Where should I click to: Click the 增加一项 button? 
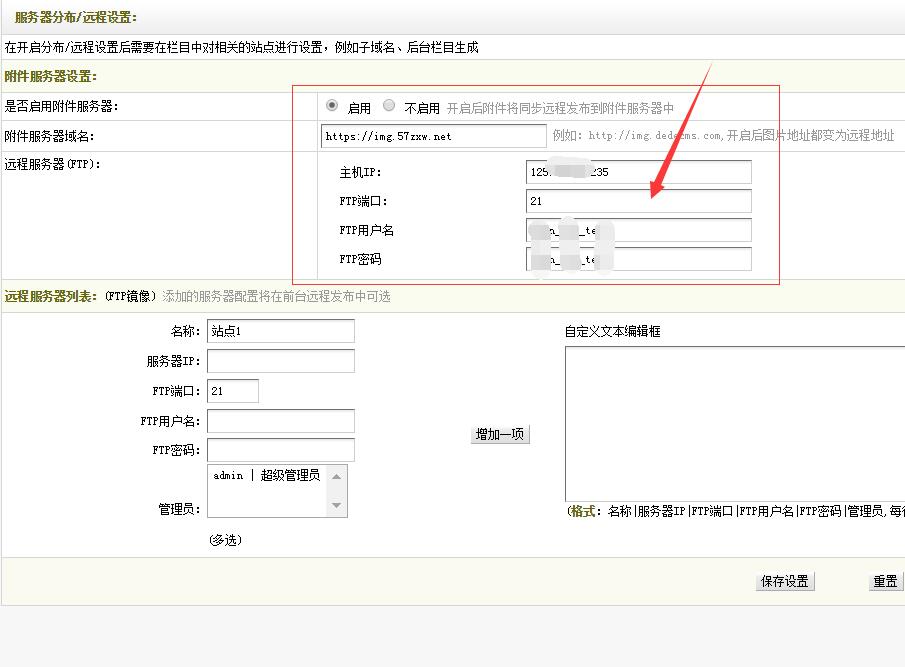(499, 434)
